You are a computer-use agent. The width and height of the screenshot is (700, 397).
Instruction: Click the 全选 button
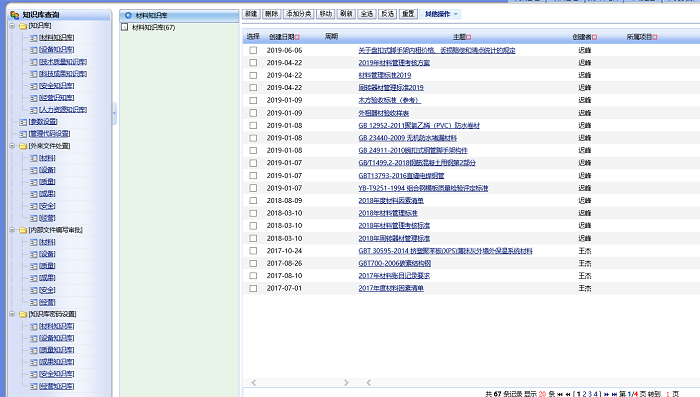pos(367,14)
